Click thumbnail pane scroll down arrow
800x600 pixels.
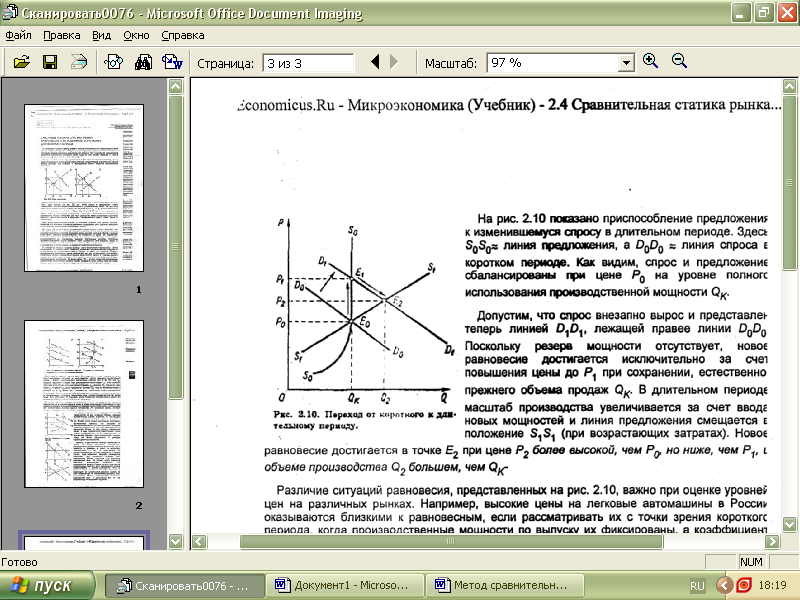(176, 541)
